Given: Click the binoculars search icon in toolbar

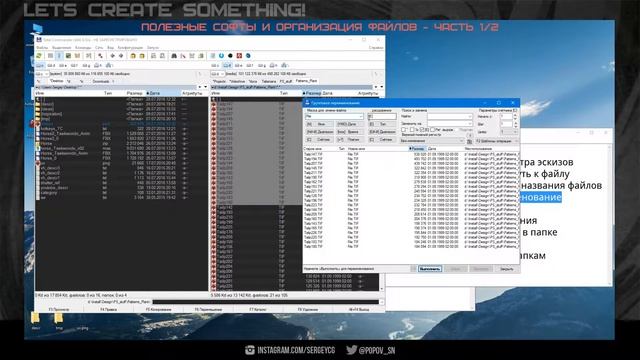Looking at the screenshot, I should point(174,56).
